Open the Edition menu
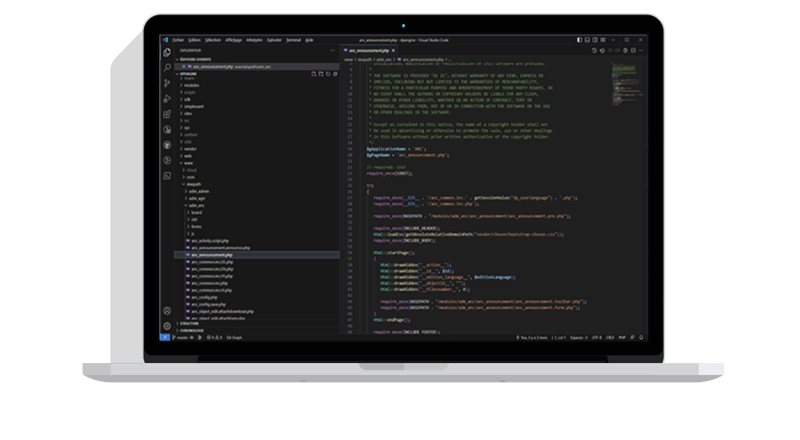The height and width of the screenshot is (440, 800). click(194, 40)
